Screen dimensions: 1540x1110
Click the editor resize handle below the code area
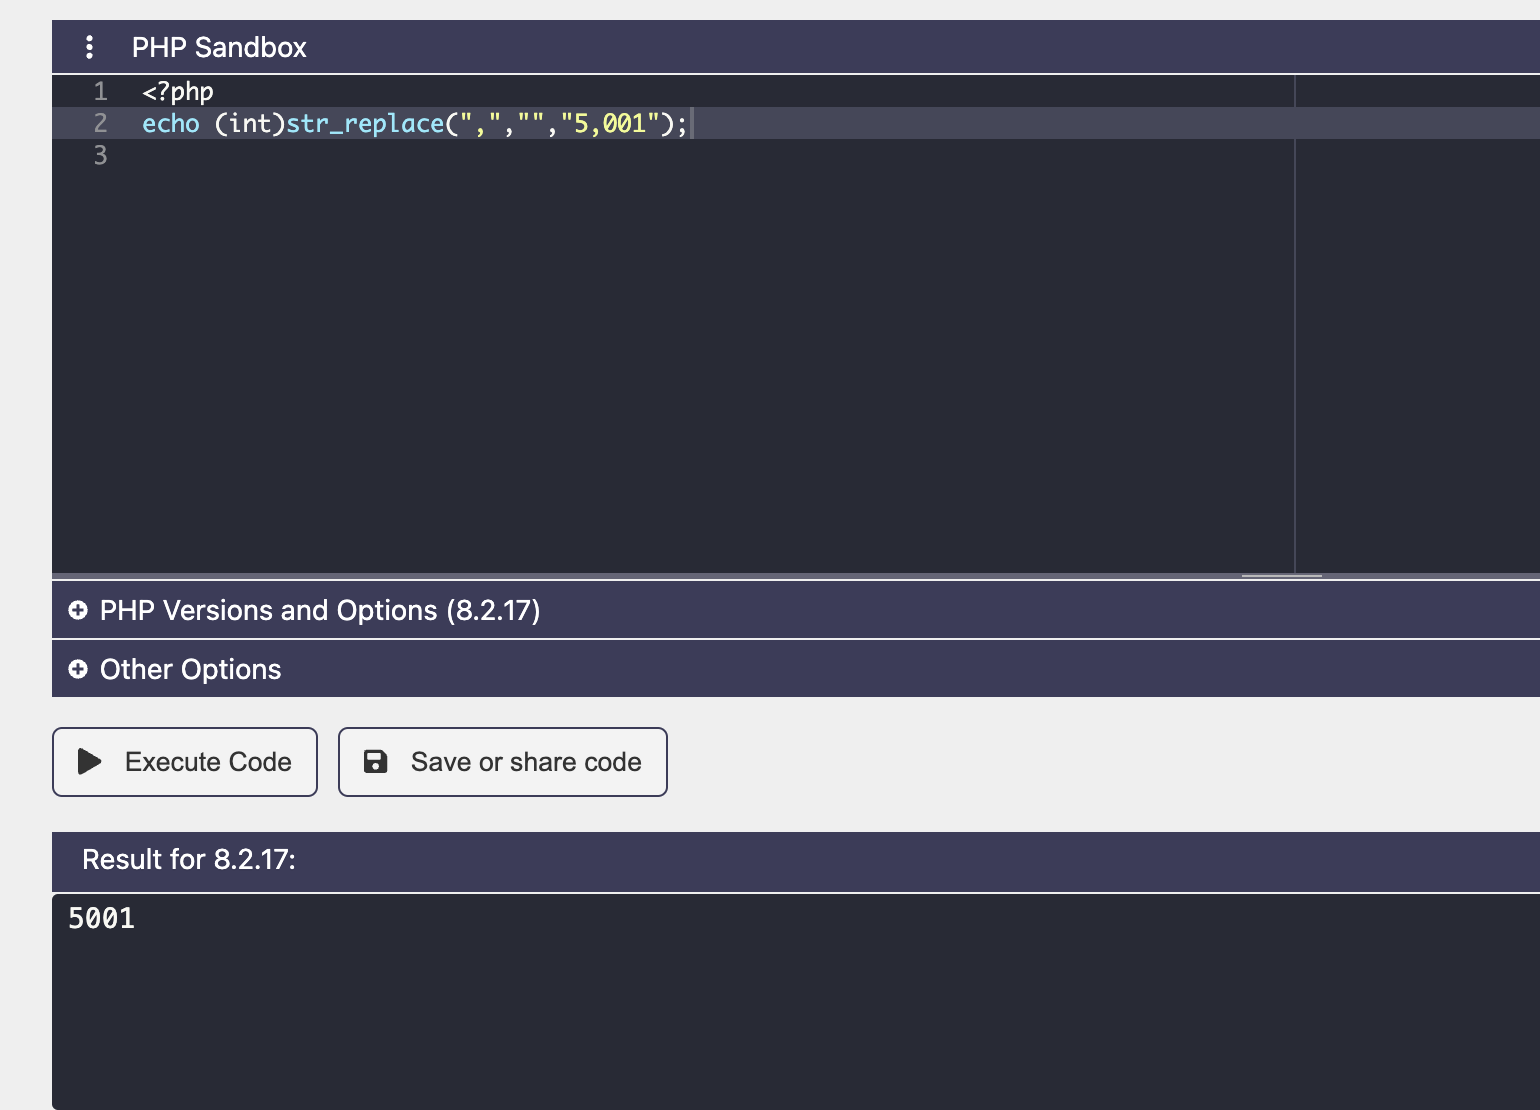click(1282, 576)
